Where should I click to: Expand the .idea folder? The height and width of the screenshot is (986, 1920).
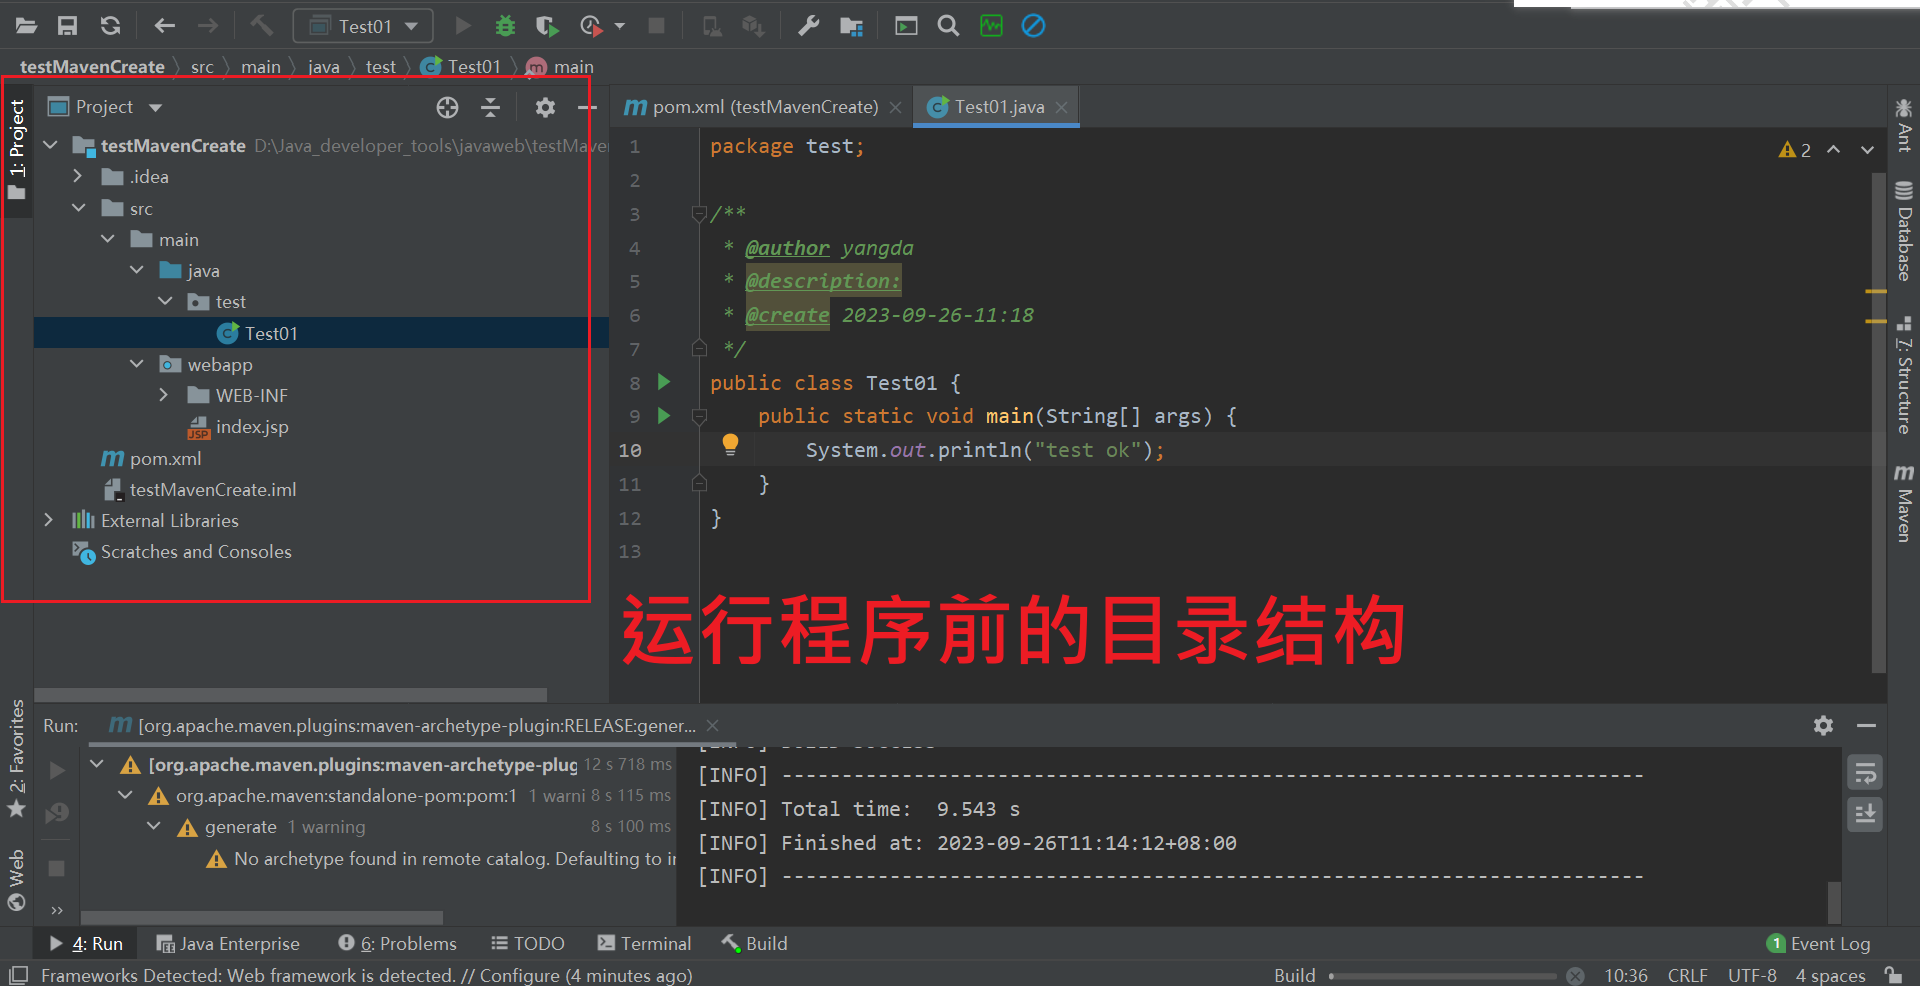[78, 177]
